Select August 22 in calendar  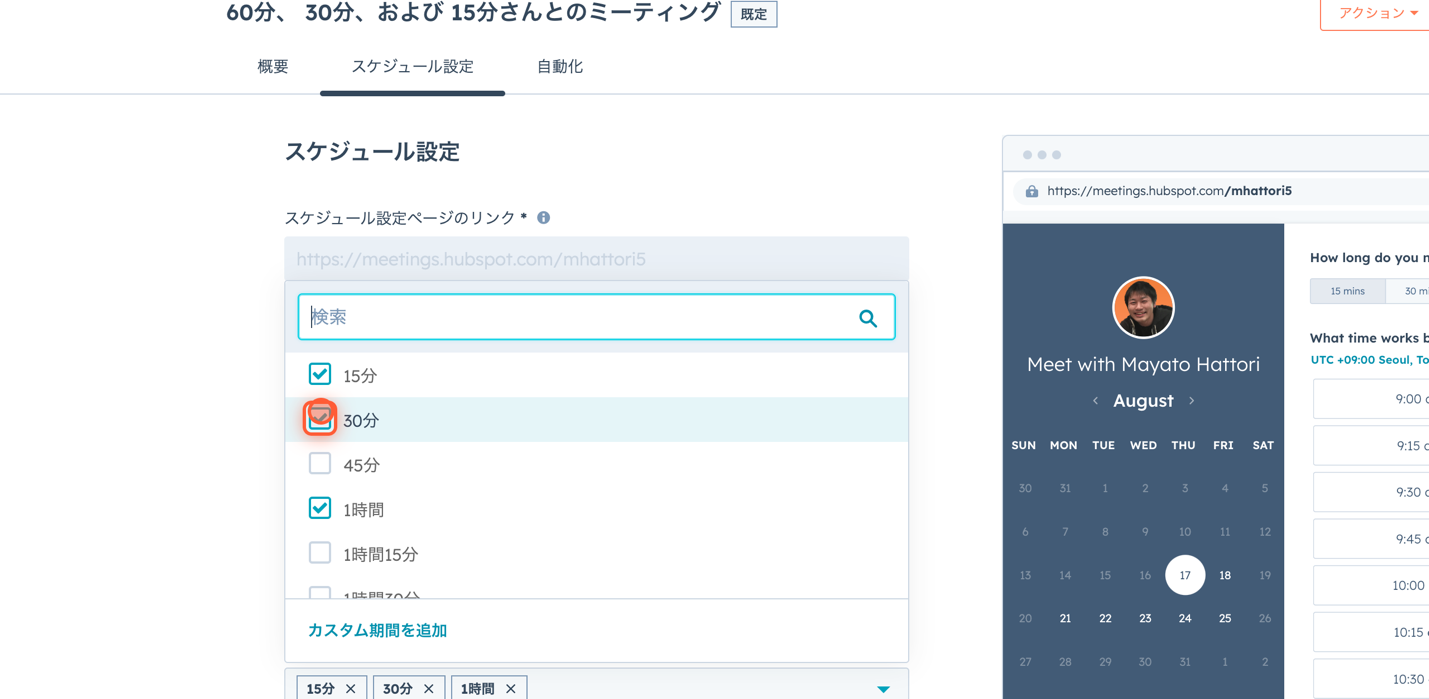[1105, 619]
